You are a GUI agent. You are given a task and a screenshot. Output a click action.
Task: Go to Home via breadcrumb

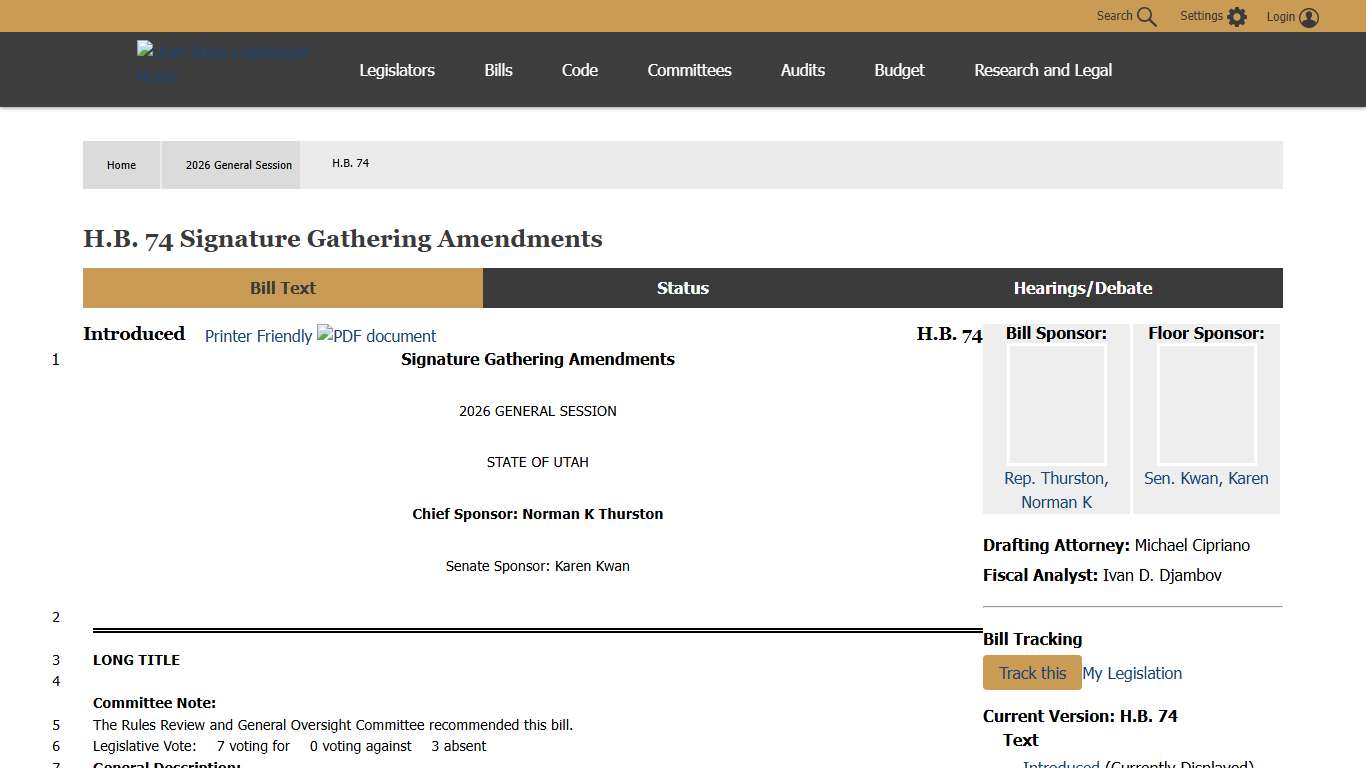pos(121,164)
